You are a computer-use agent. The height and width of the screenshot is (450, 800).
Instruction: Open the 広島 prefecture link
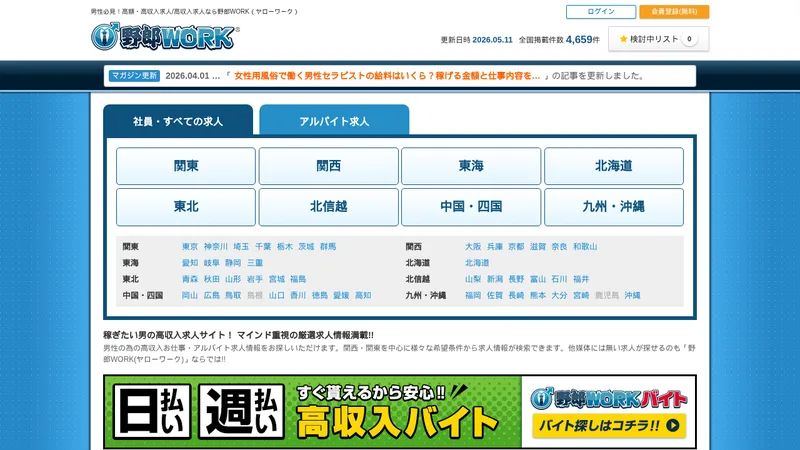point(212,295)
